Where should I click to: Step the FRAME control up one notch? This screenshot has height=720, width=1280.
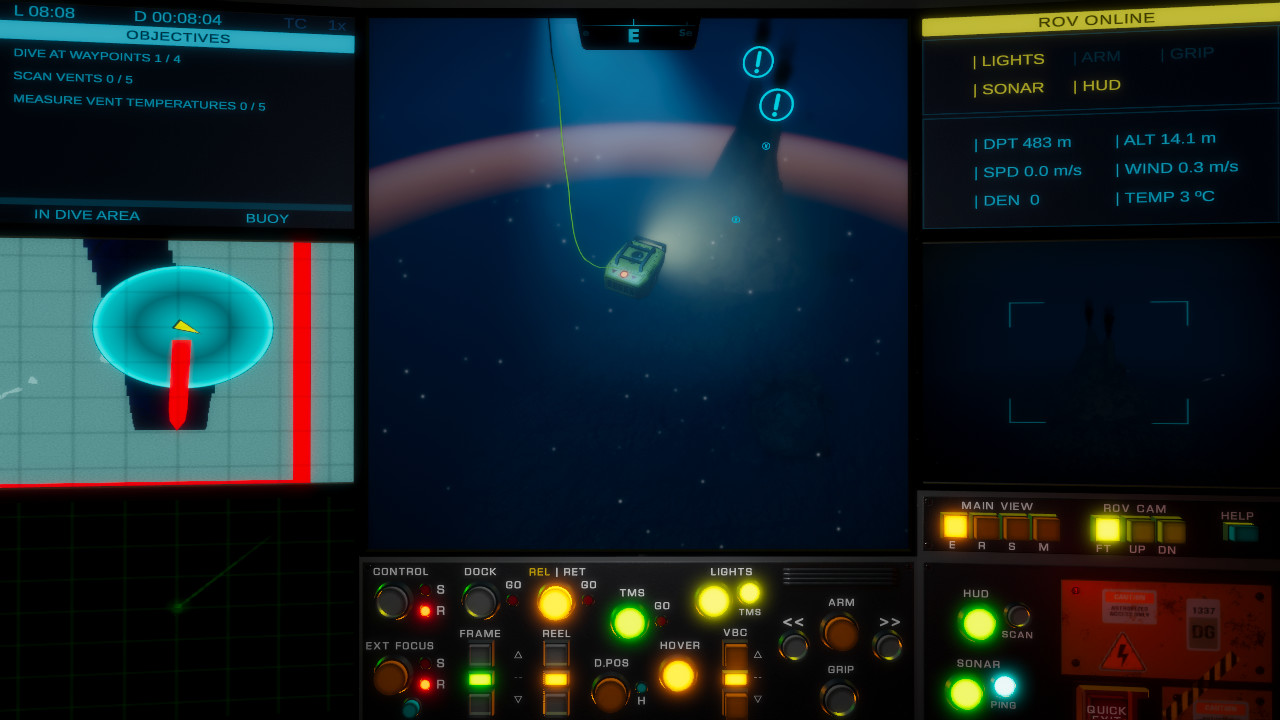point(480,651)
